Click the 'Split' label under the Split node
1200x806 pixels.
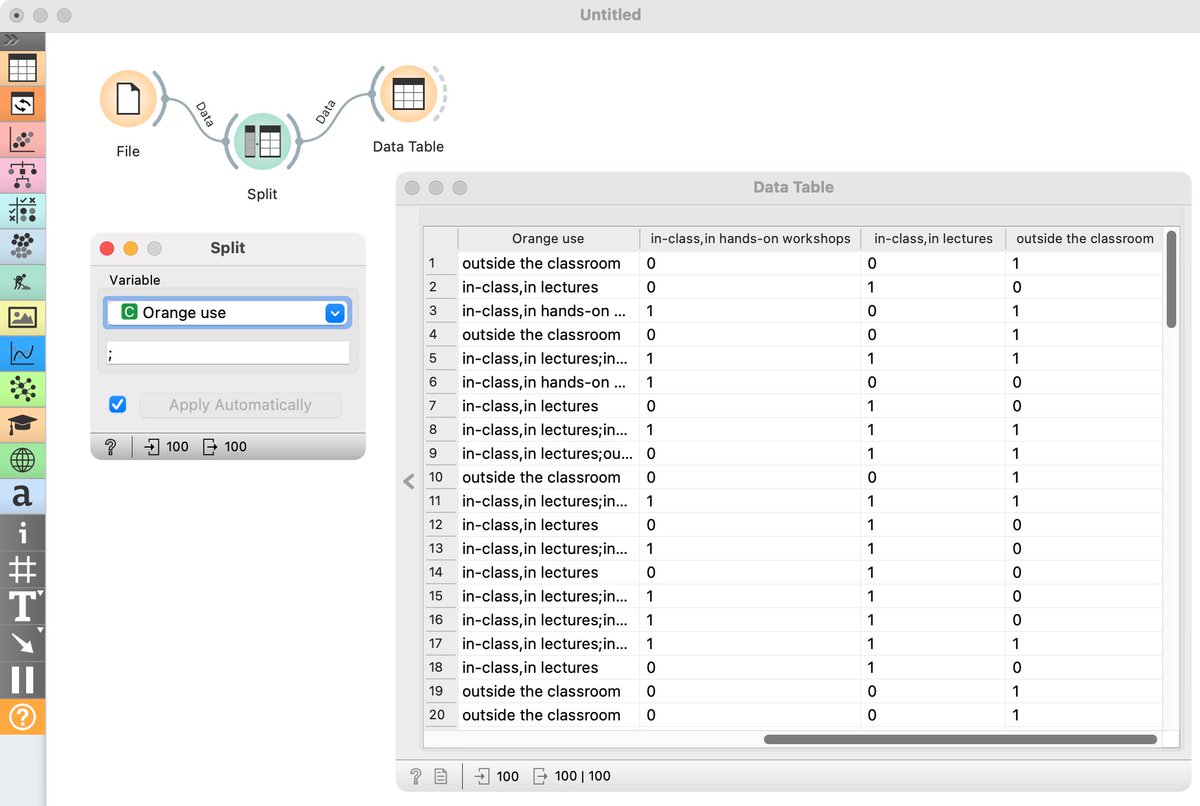[x=262, y=194]
